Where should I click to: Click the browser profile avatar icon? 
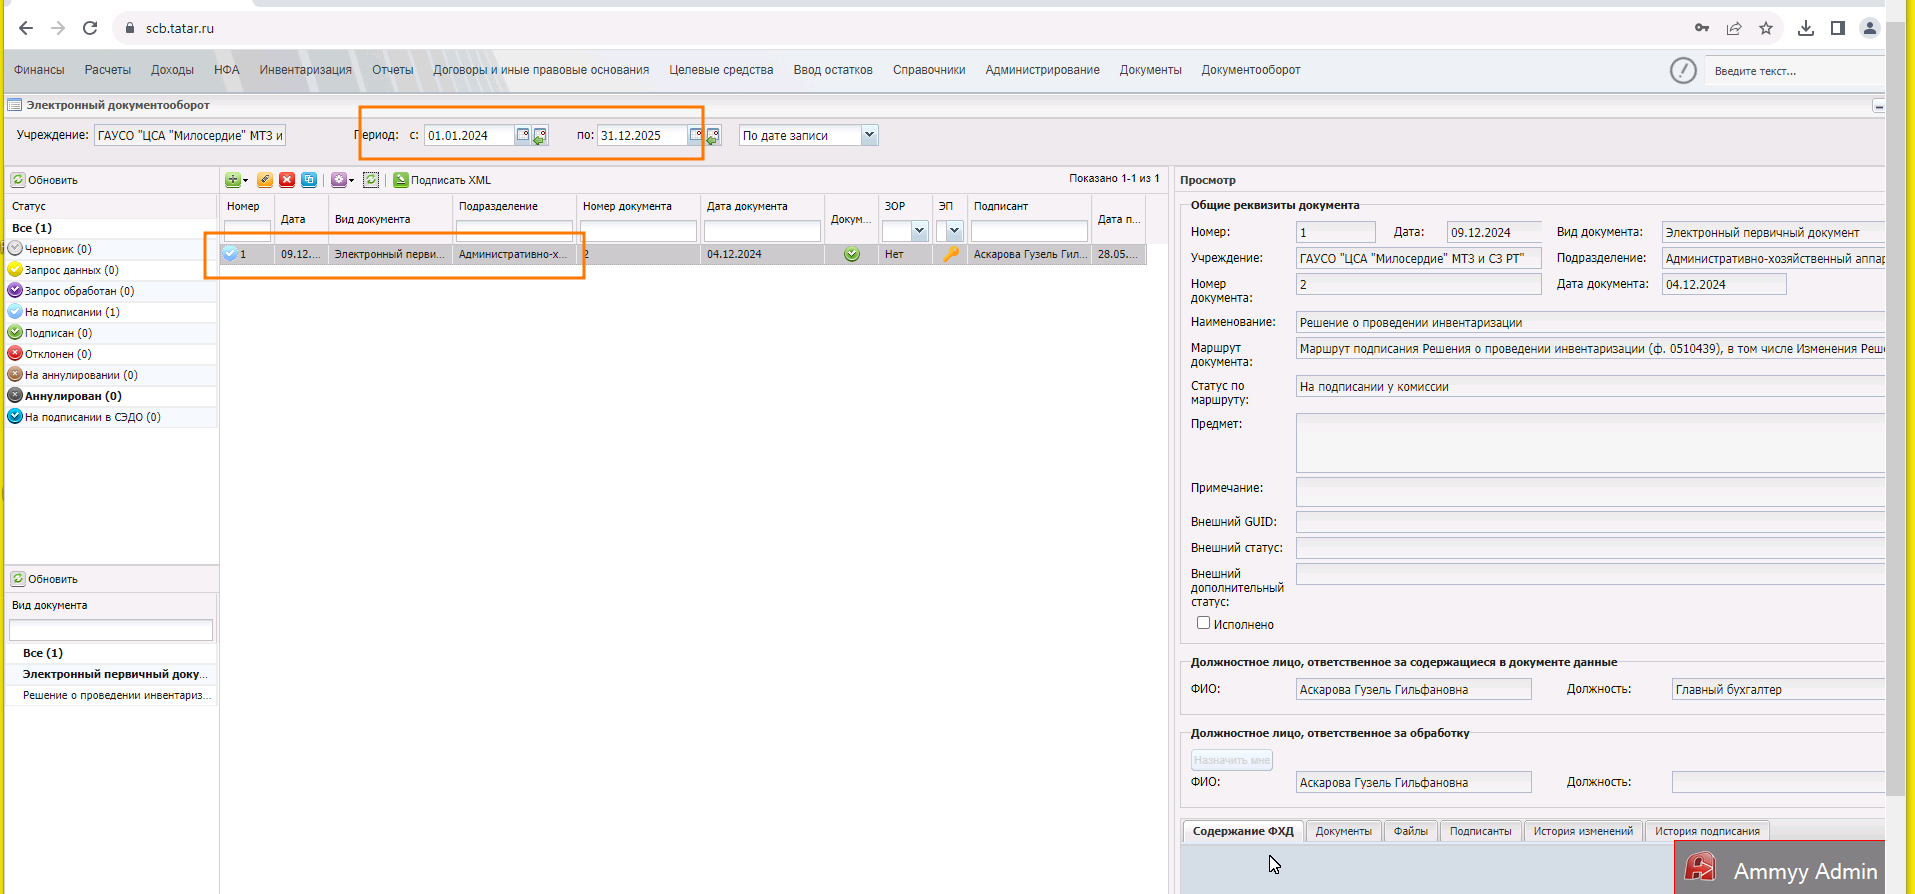click(x=1869, y=28)
